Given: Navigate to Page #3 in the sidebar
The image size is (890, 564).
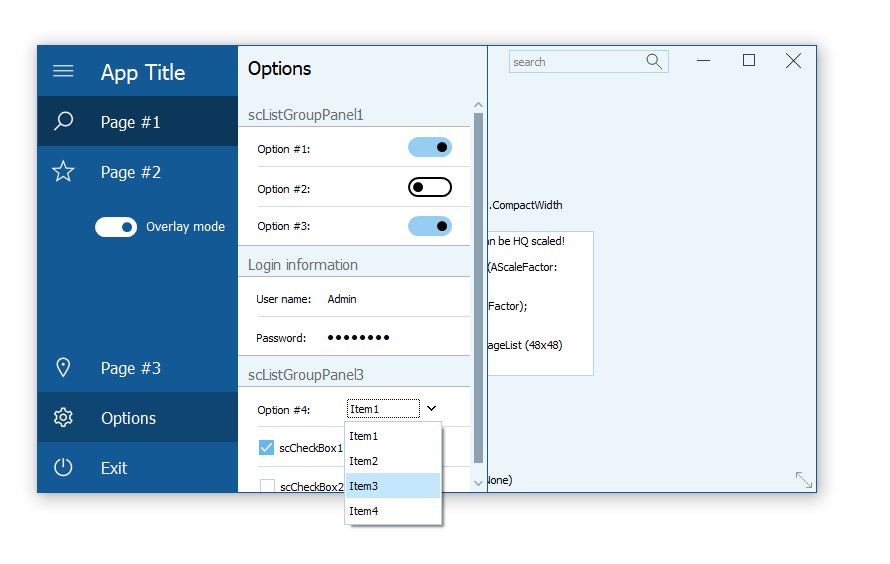Looking at the screenshot, I should point(137,368).
